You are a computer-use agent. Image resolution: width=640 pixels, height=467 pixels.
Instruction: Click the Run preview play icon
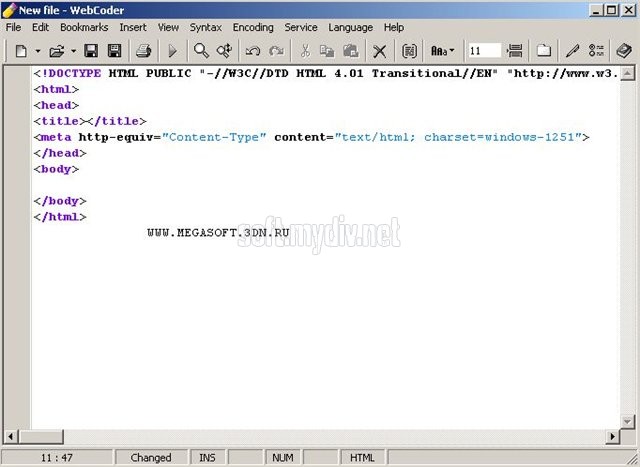pyautogui.click(x=172, y=50)
